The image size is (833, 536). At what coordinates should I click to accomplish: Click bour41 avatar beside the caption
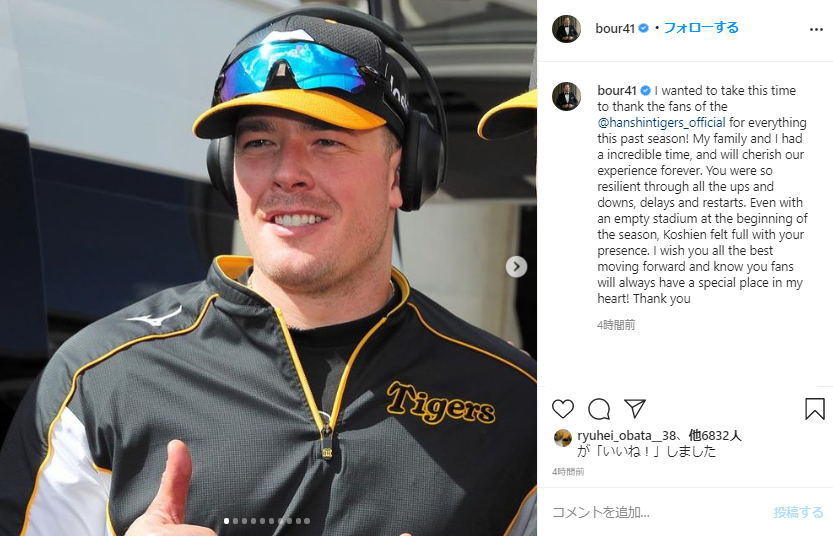(566, 97)
